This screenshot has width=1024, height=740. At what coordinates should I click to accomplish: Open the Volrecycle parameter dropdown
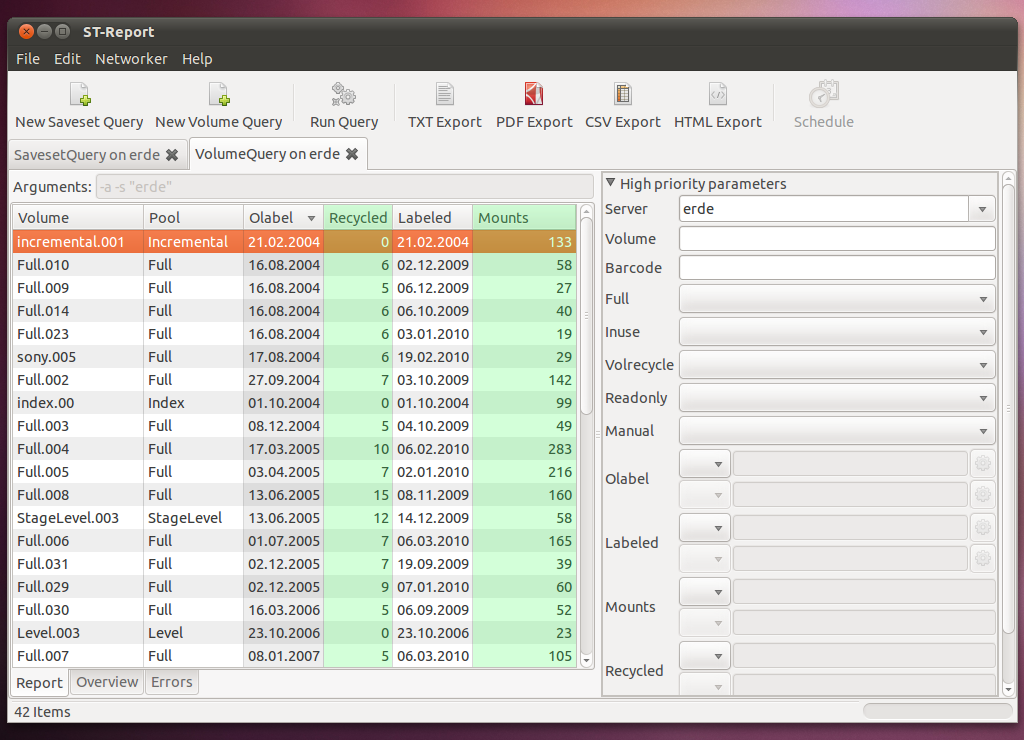[x=837, y=365]
